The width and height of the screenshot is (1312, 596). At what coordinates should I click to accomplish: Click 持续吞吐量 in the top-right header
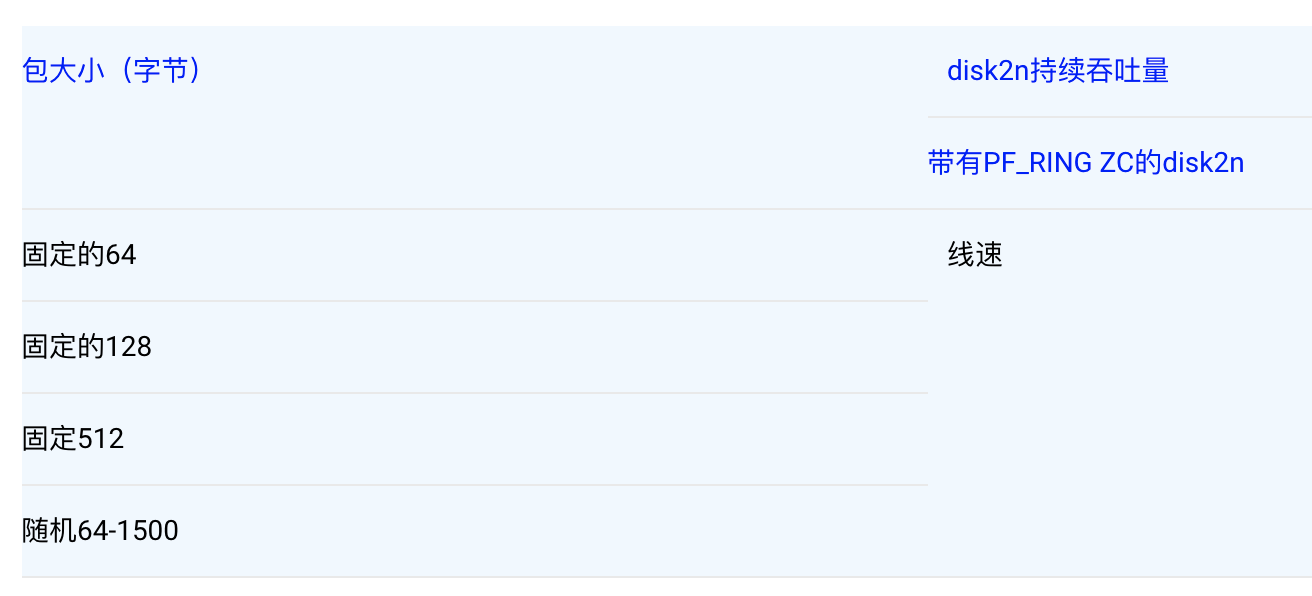(1099, 71)
